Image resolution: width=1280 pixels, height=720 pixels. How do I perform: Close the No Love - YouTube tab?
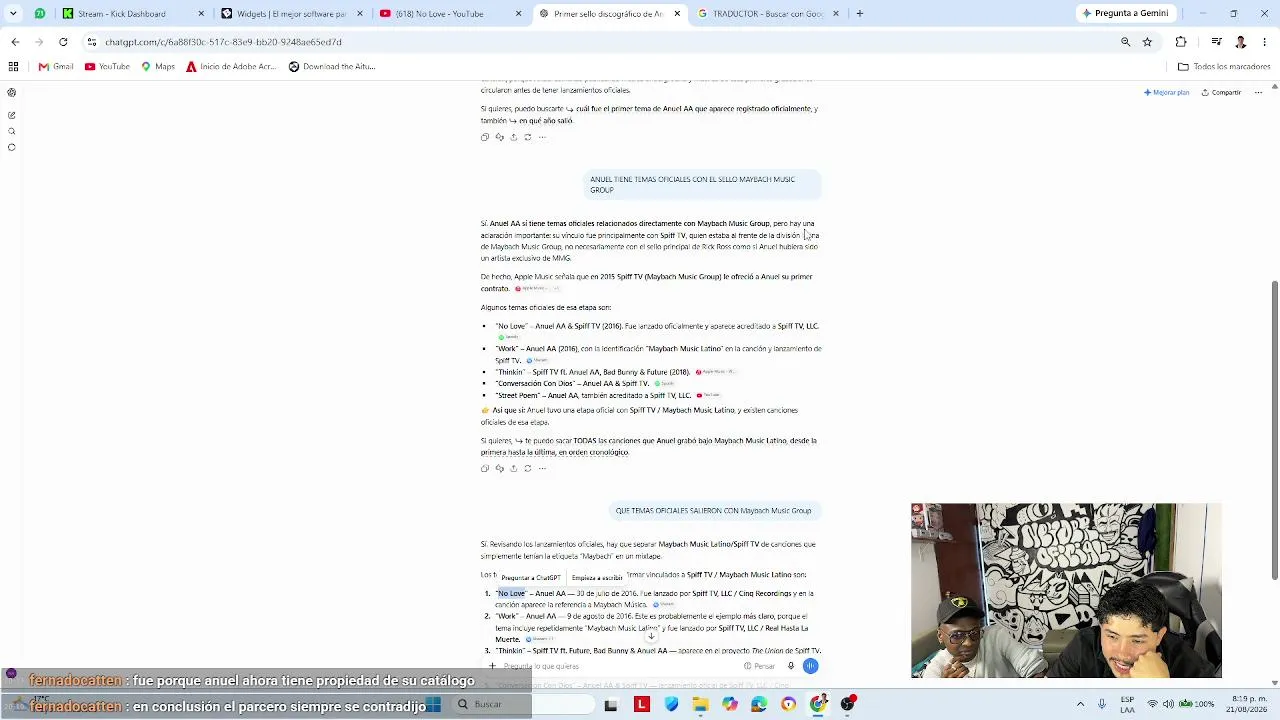click(x=518, y=14)
